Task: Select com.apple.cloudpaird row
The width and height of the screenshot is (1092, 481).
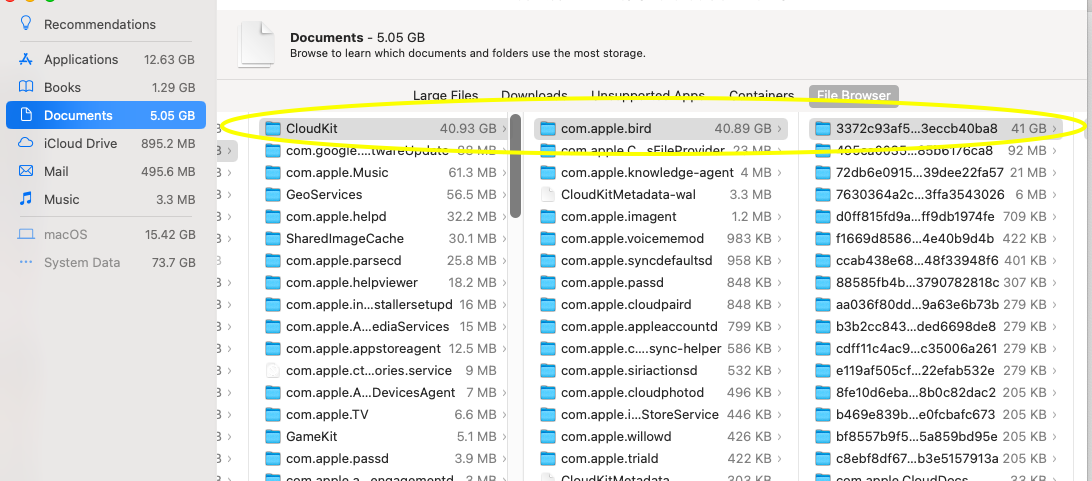Action: [x=660, y=304]
